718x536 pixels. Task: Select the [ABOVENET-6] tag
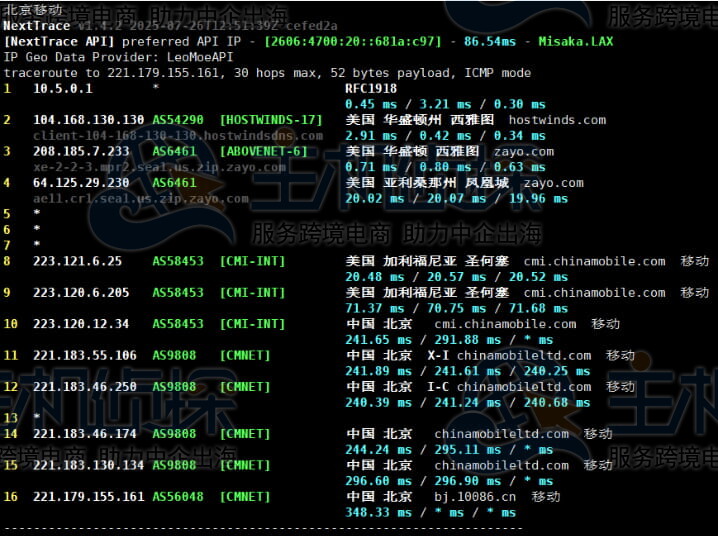click(264, 152)
